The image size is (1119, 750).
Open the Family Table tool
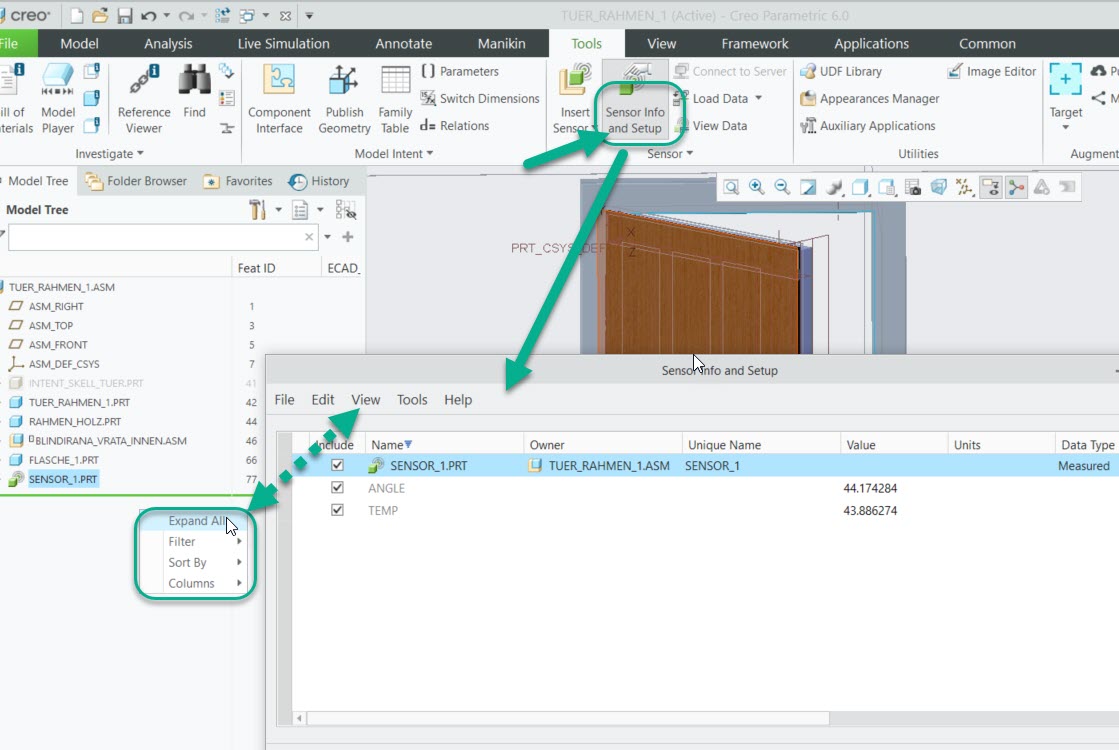[x=395, y=98]
